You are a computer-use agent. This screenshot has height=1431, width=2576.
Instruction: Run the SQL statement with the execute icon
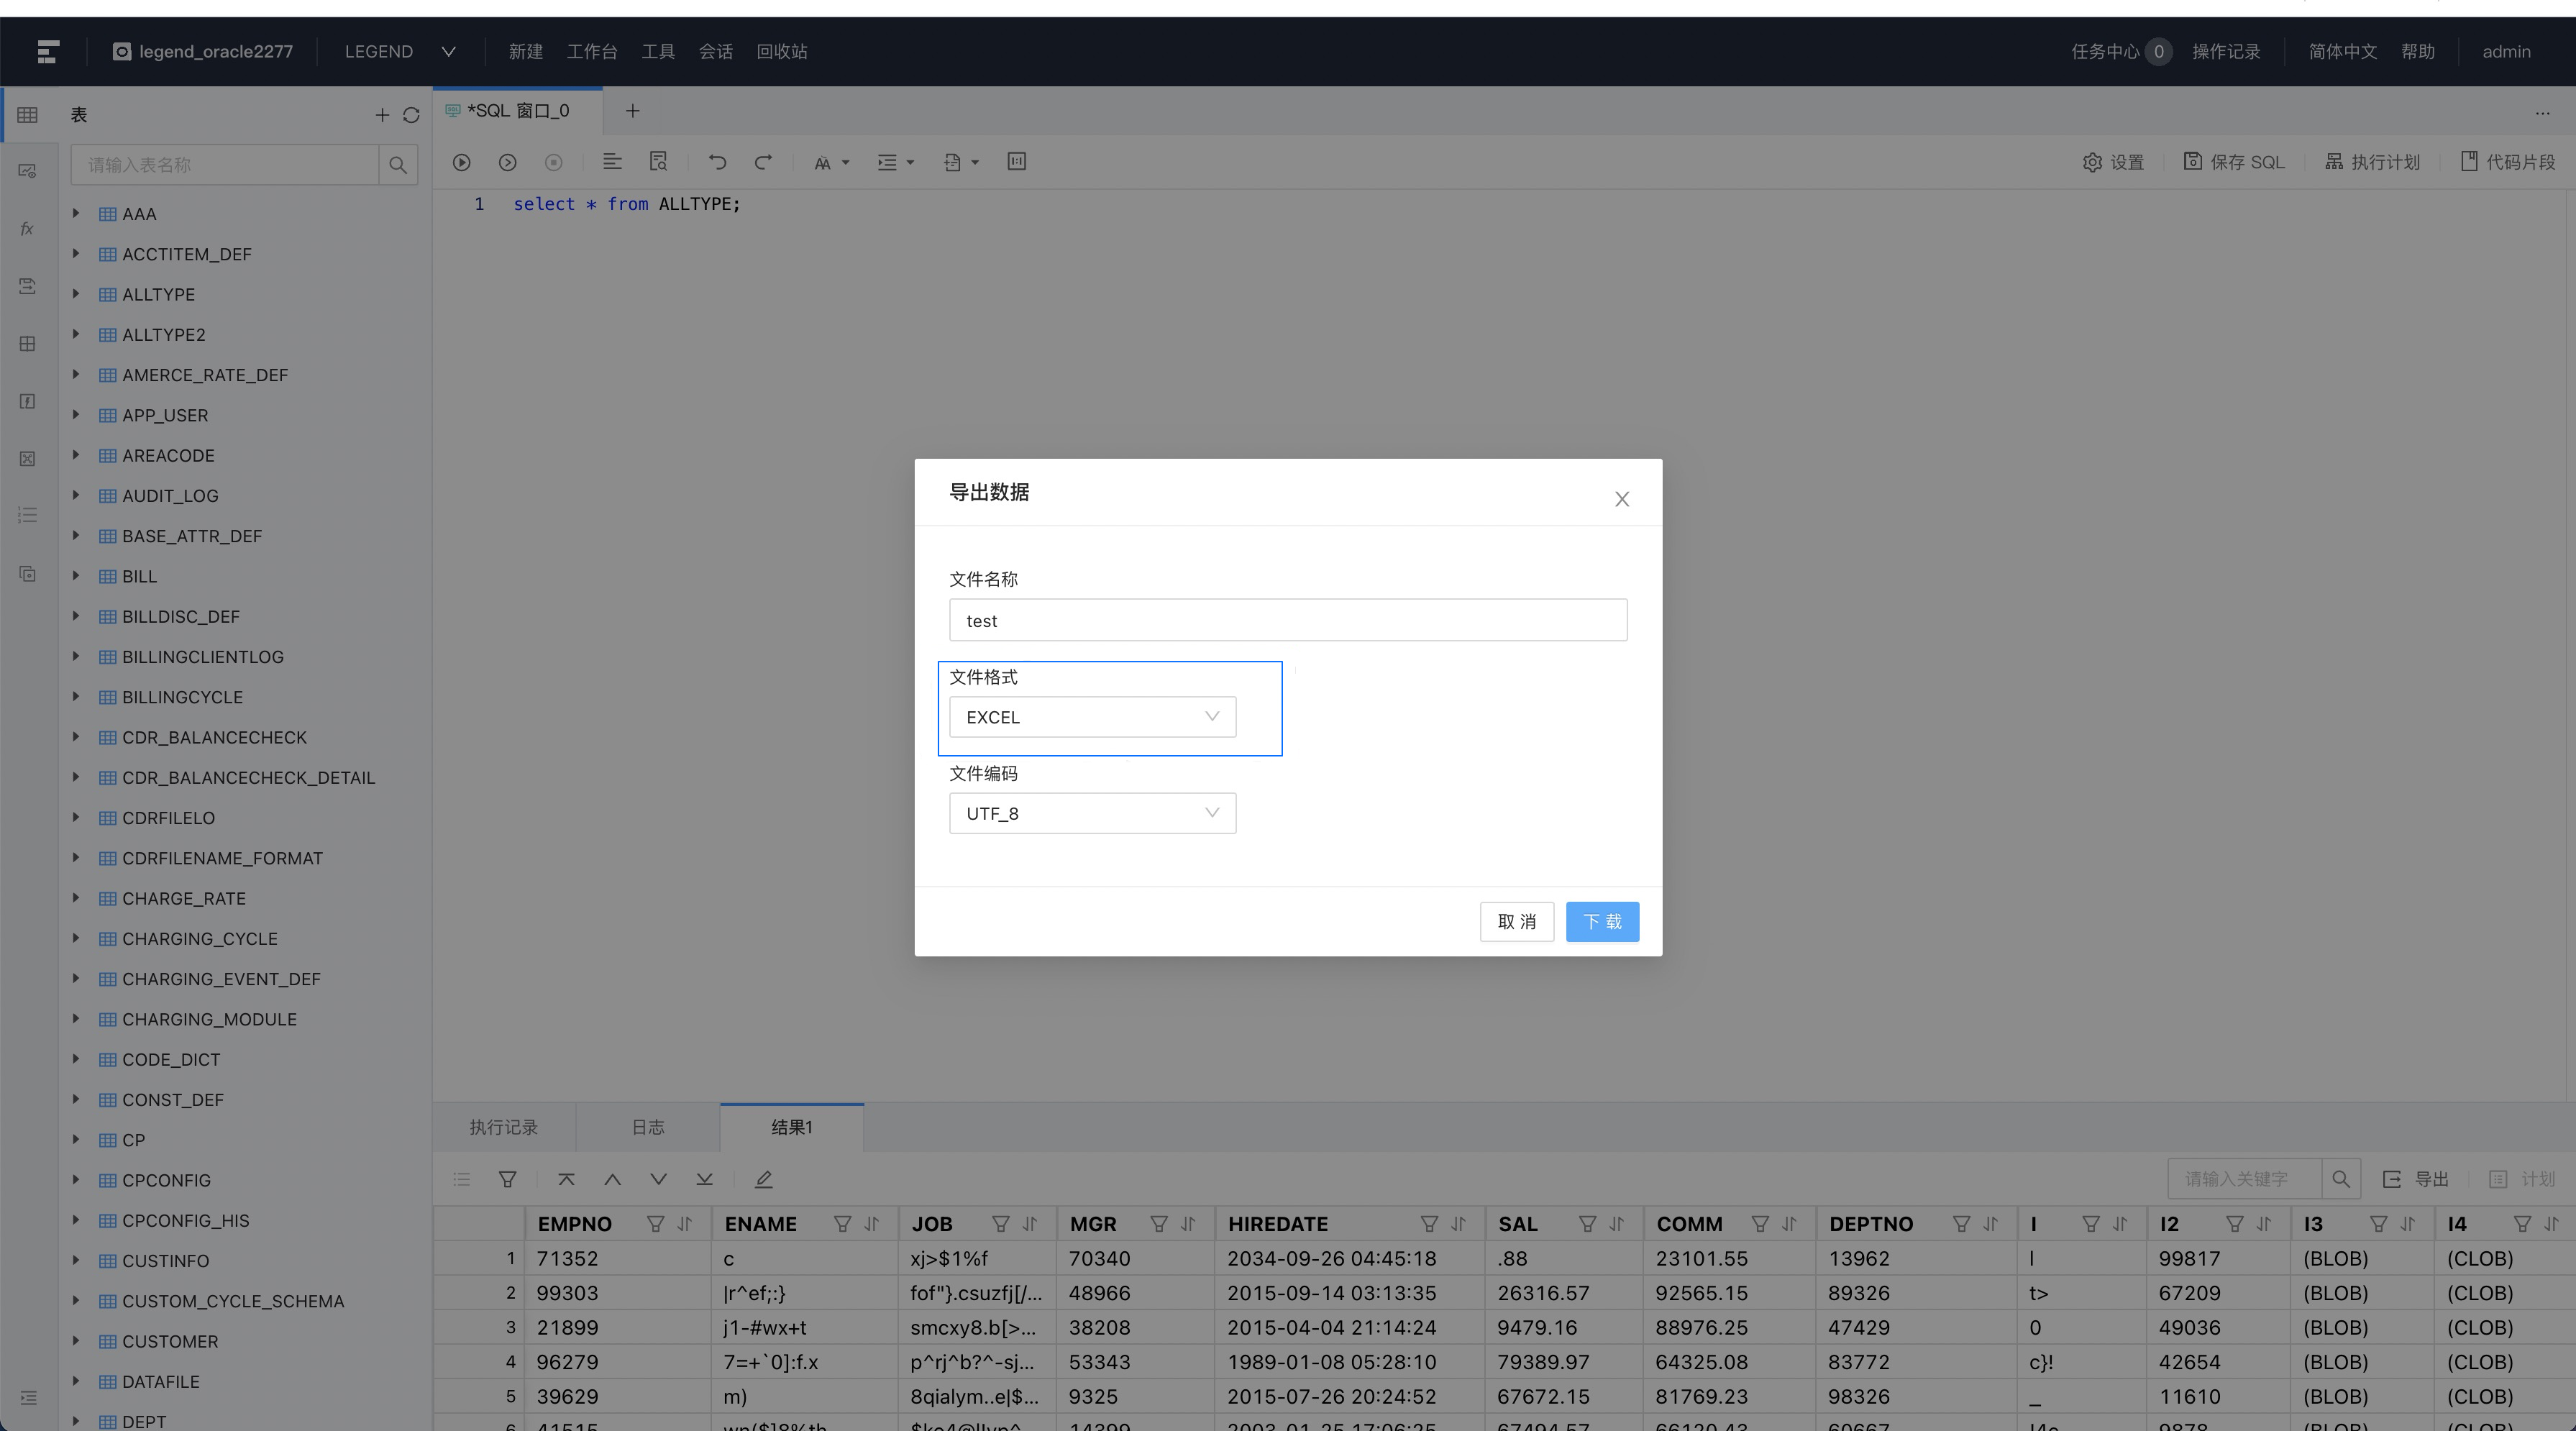[462, 162]
